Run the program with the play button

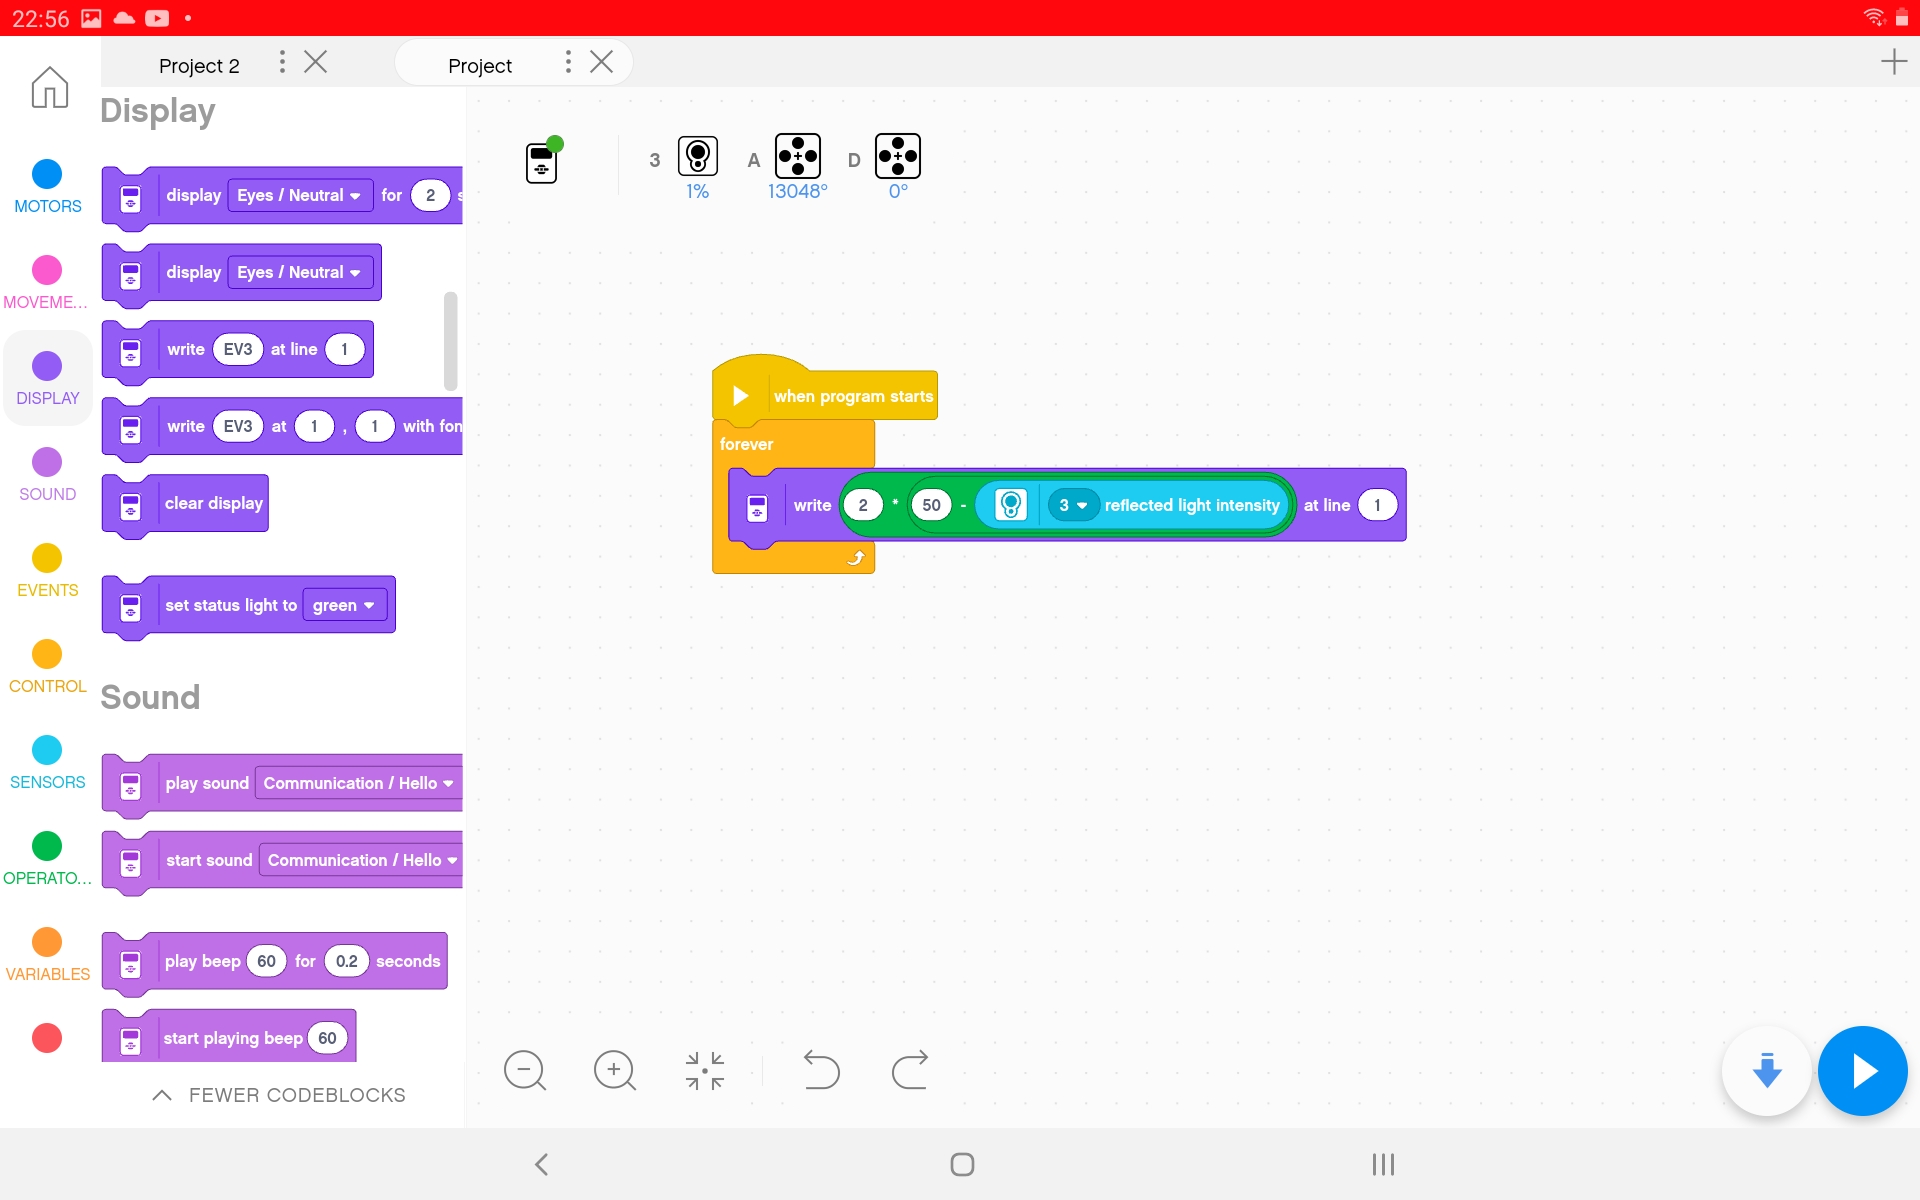[x=1862, y=1070]
